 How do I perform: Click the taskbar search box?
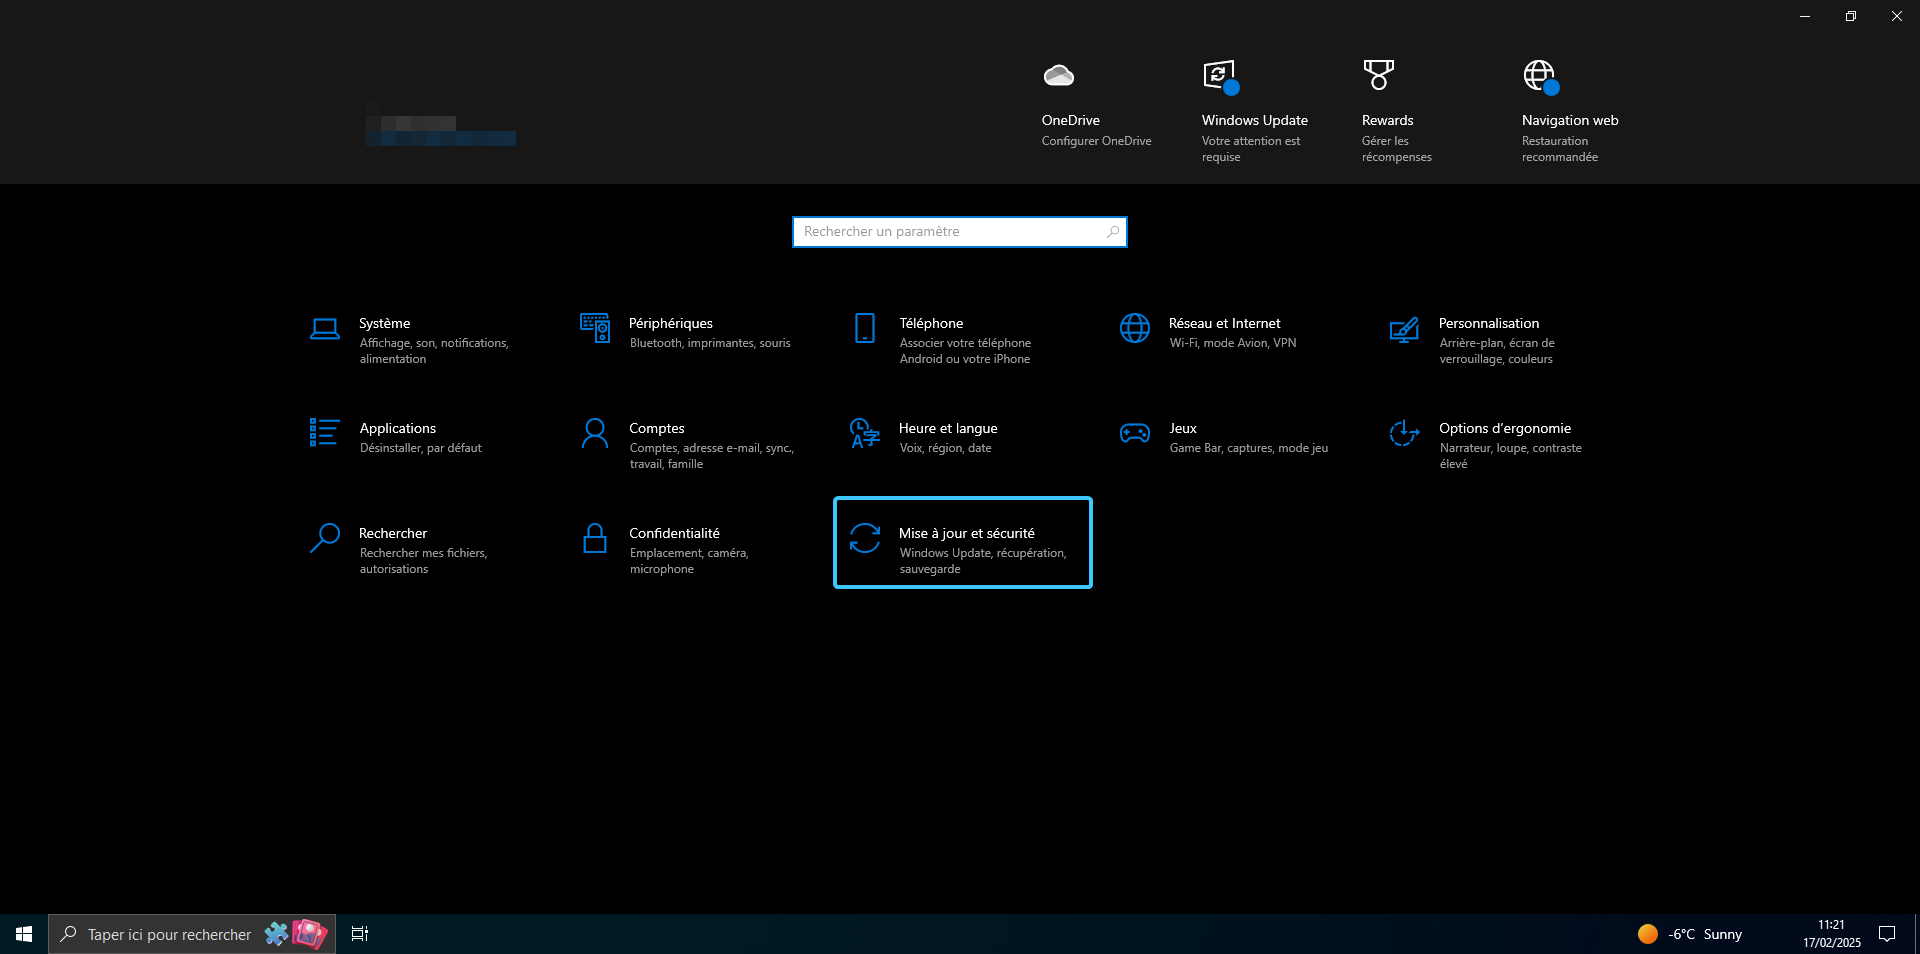192,934
